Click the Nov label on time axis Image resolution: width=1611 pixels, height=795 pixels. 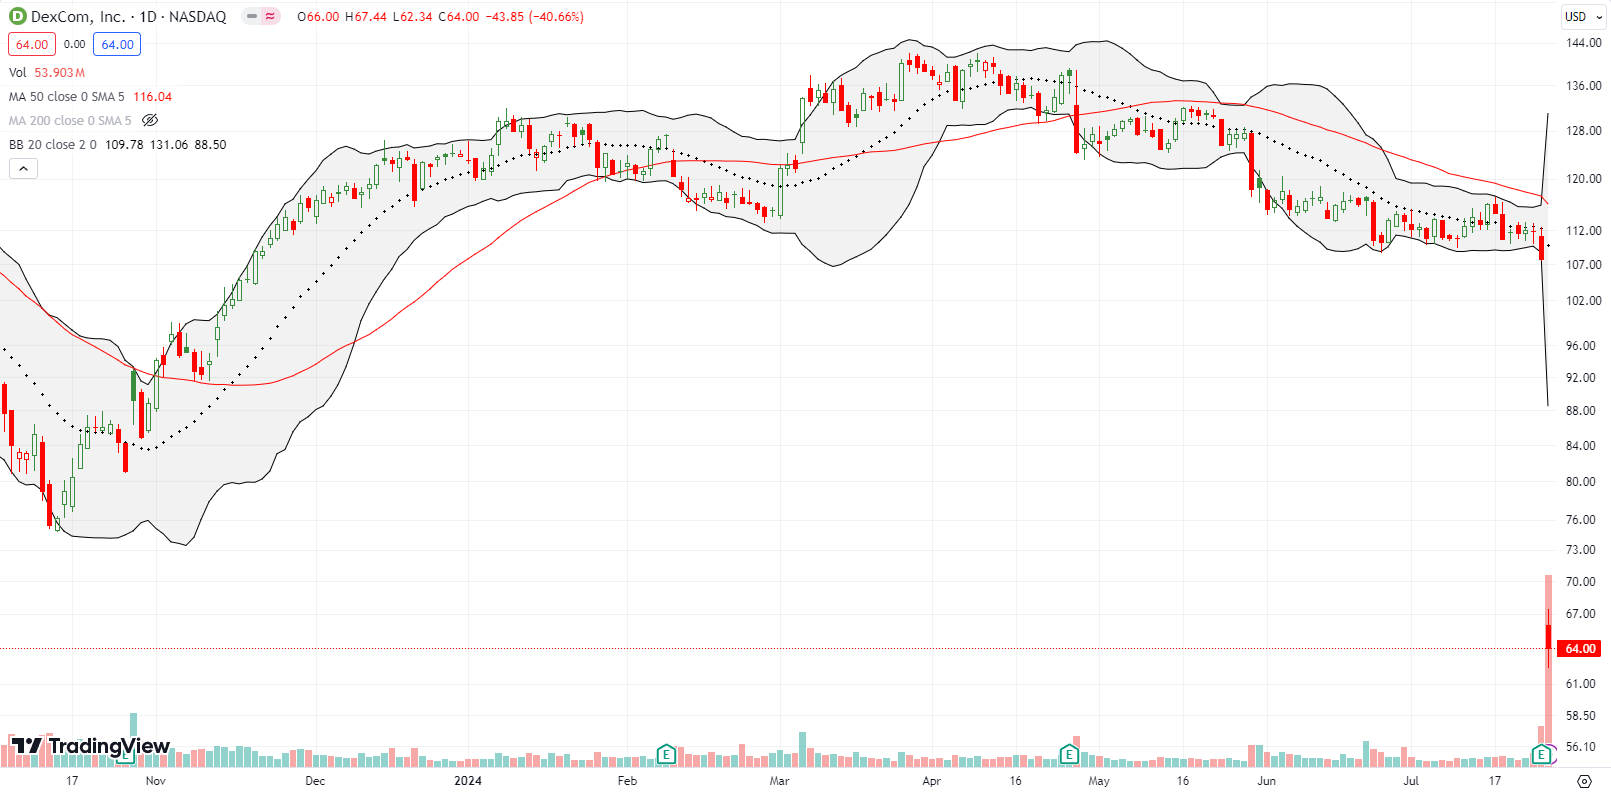pyautogui.click(x=156, y=781)
